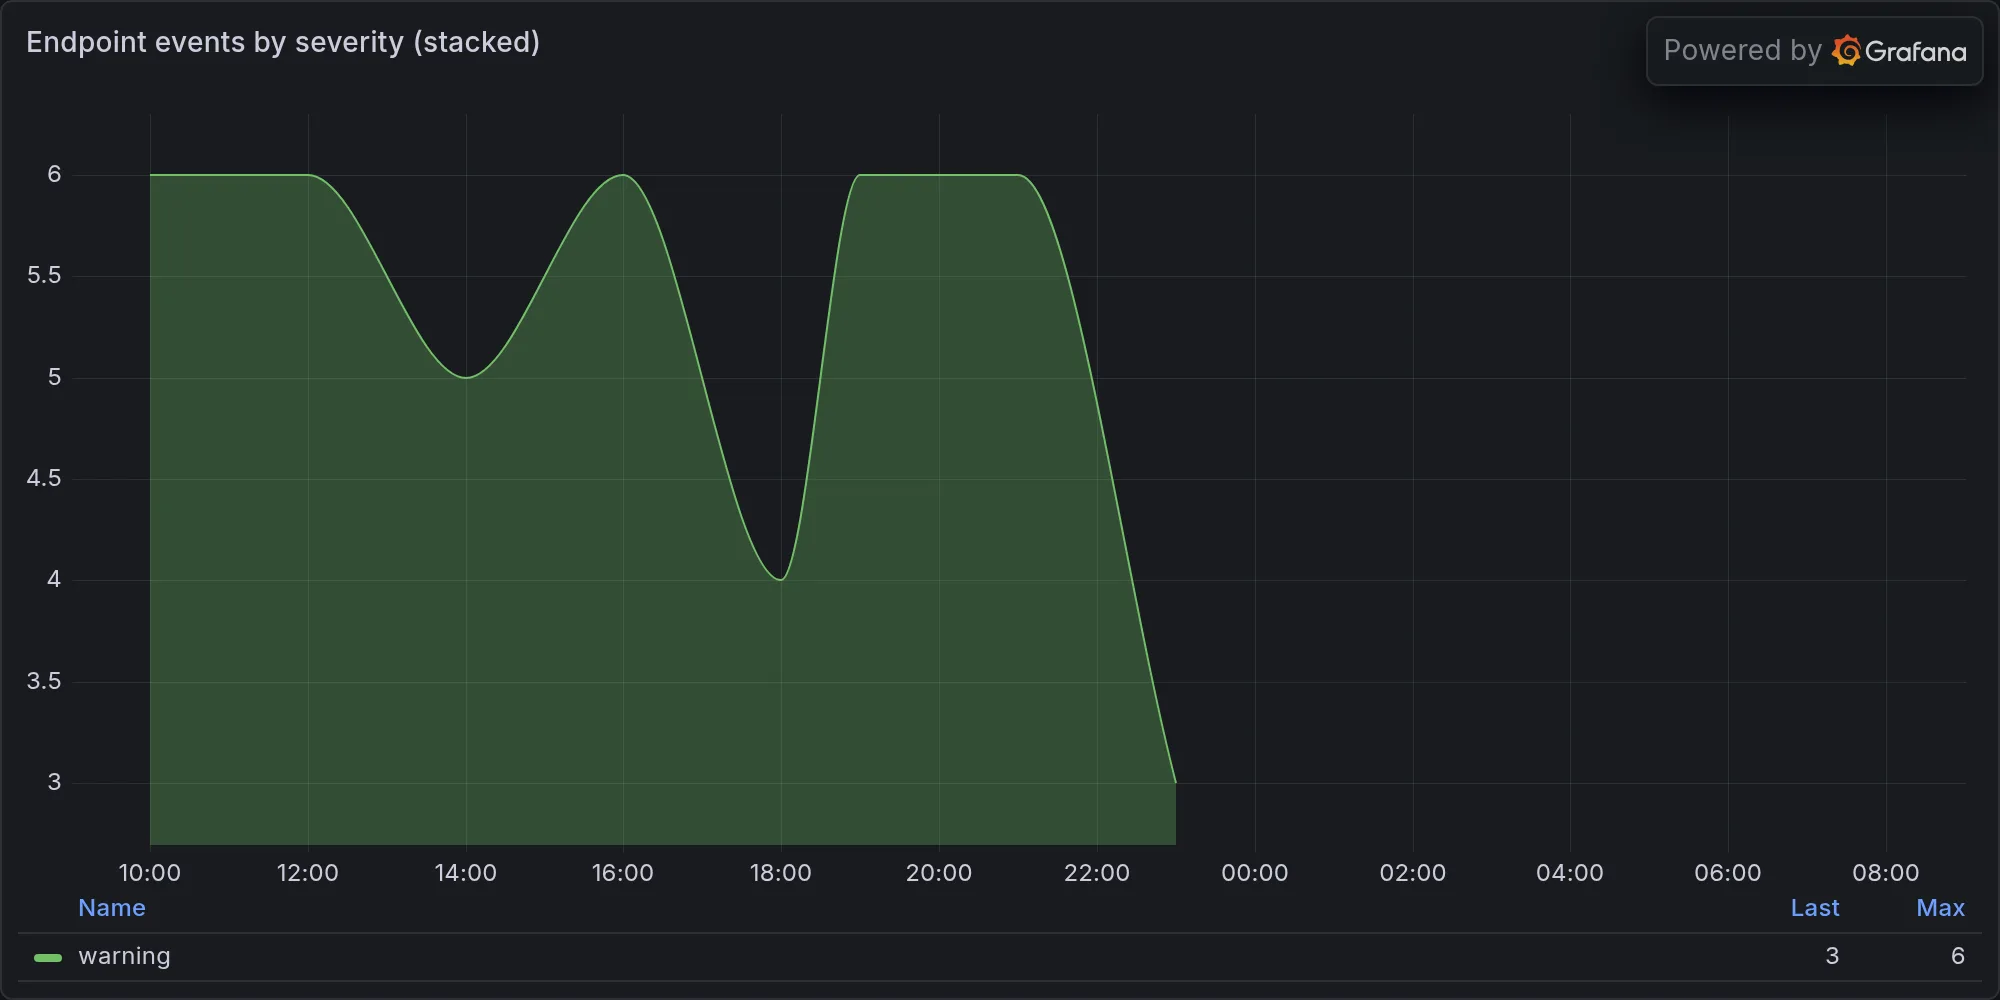Click the 16:00 x-axis time label
Screen dimensions: 2000x1000
(623, 873)
